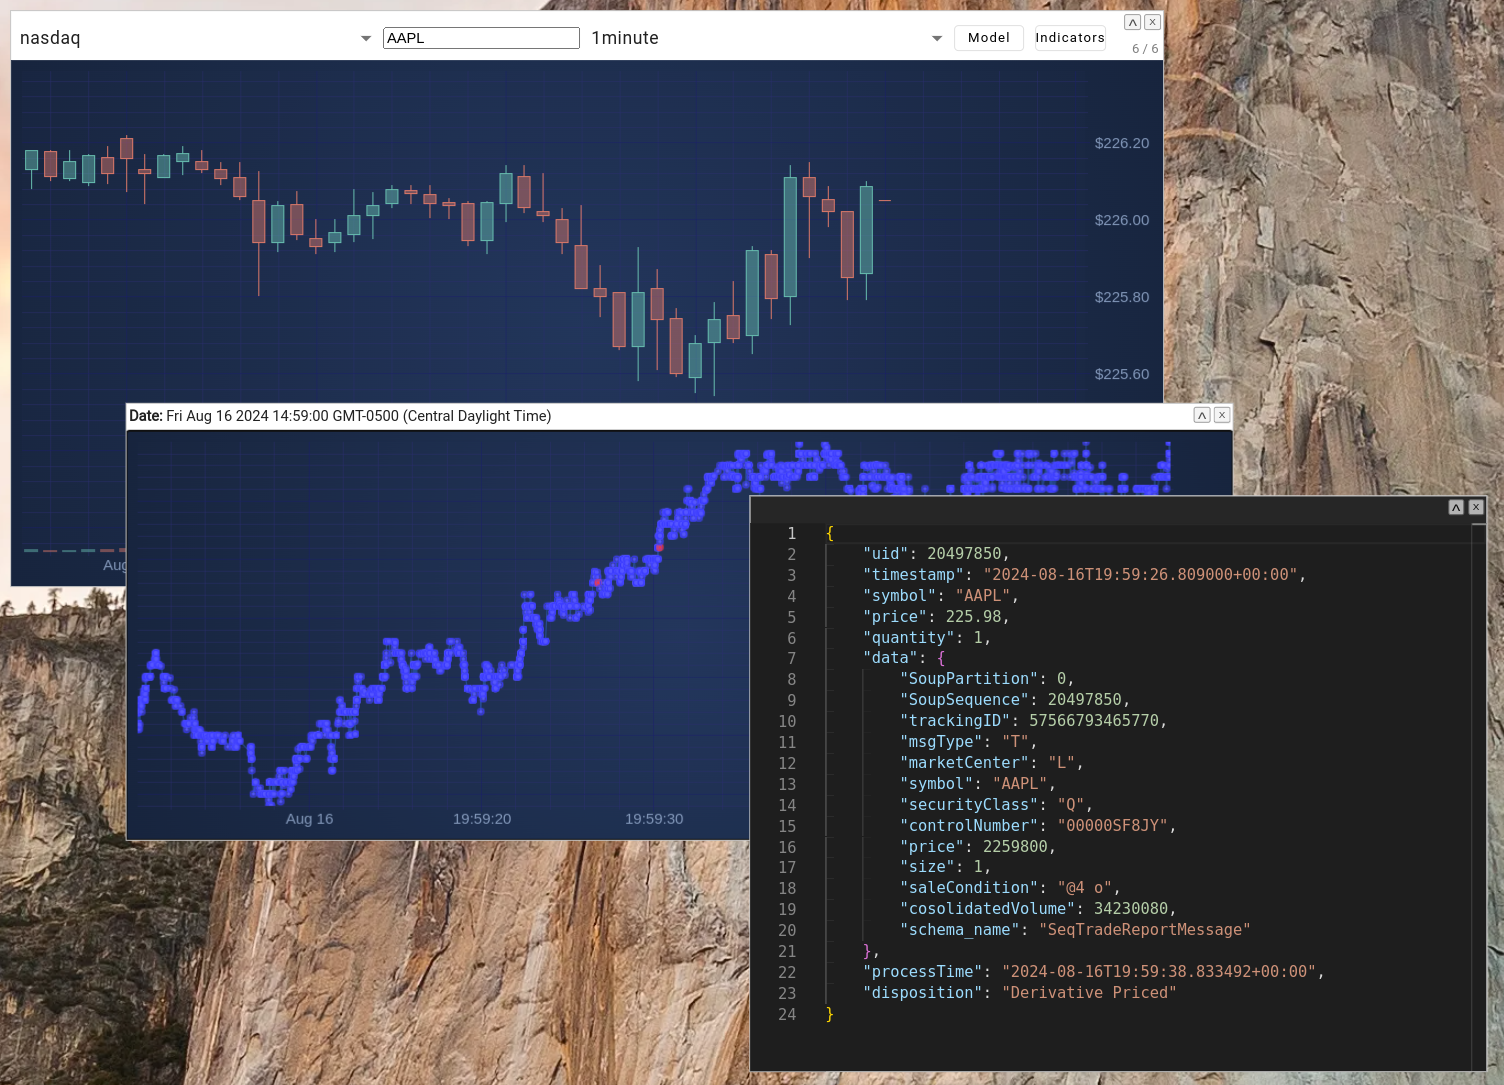Click the Date header of scatter panel
Image resolution: width=1504 pixels, height=1085 pixels.
(340, 416)
